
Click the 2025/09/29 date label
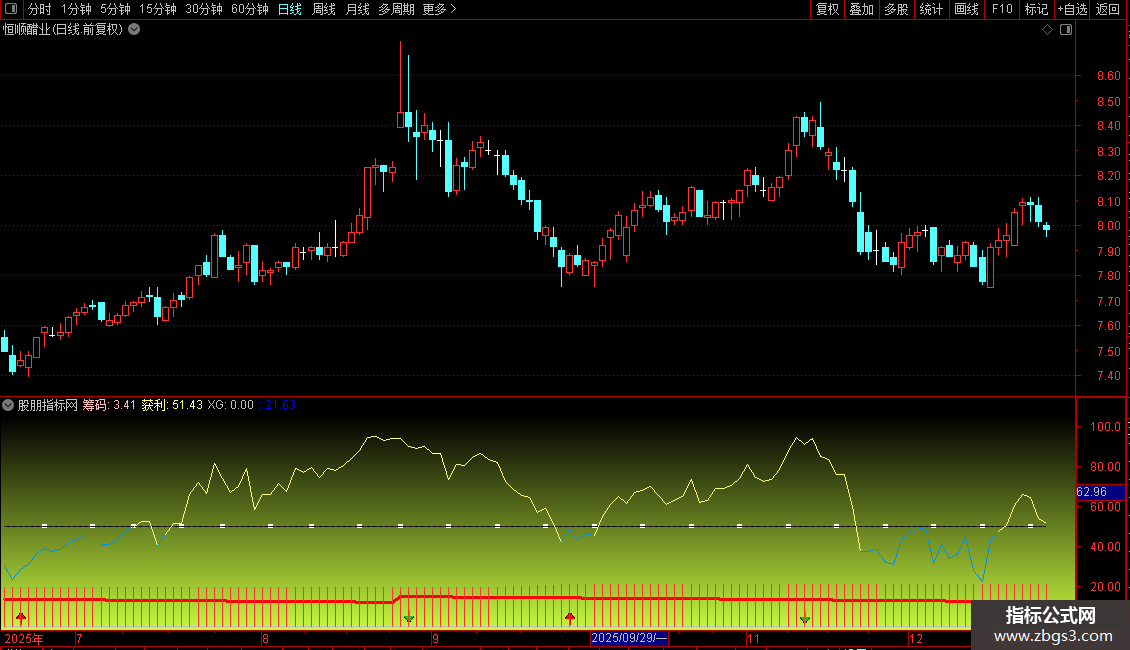point(629,638)
